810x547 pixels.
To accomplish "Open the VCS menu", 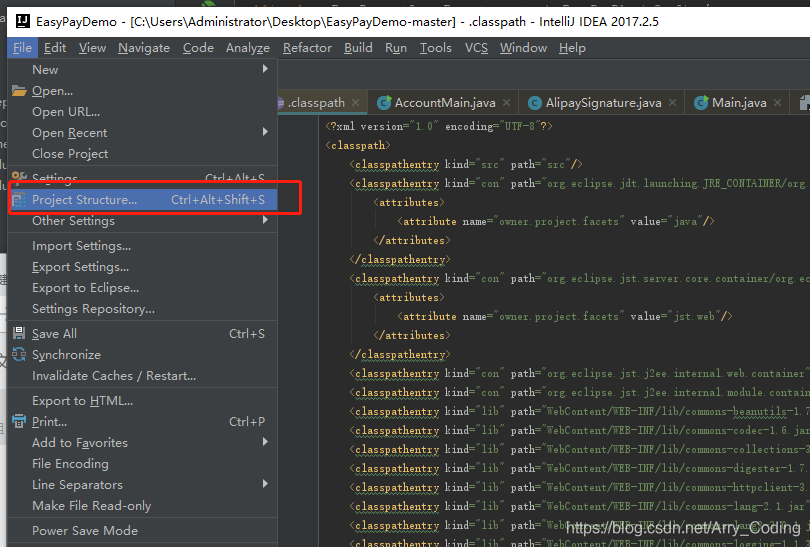I will (476, 48).
